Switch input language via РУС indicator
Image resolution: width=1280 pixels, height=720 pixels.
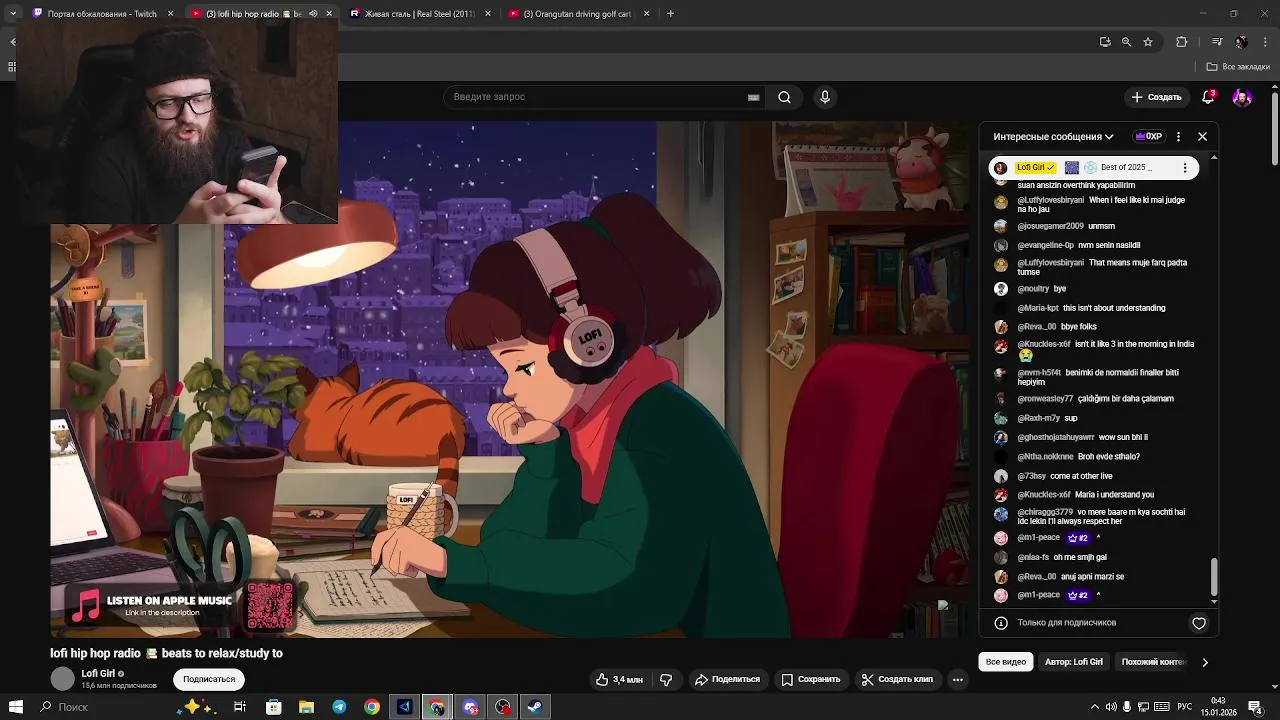tap(1186, 707)
